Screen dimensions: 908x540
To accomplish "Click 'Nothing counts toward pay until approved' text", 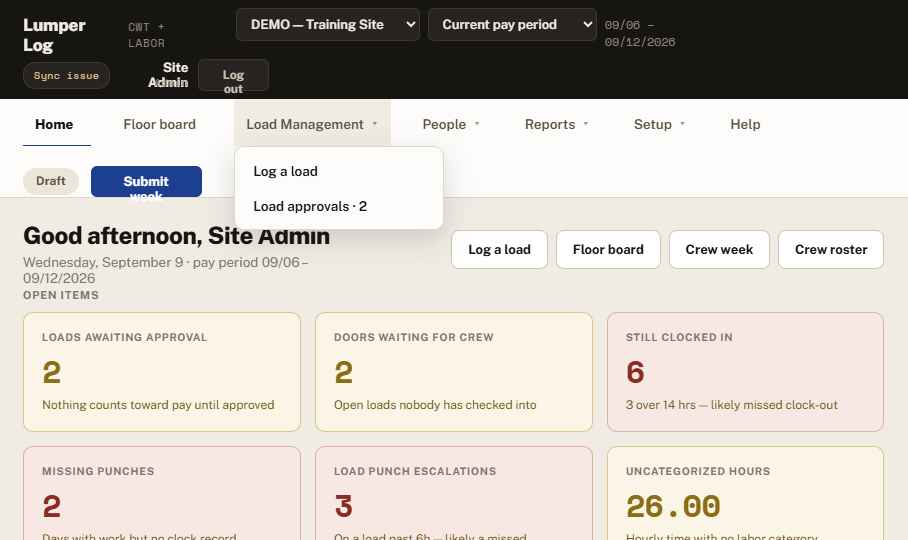I will point(158,405).
